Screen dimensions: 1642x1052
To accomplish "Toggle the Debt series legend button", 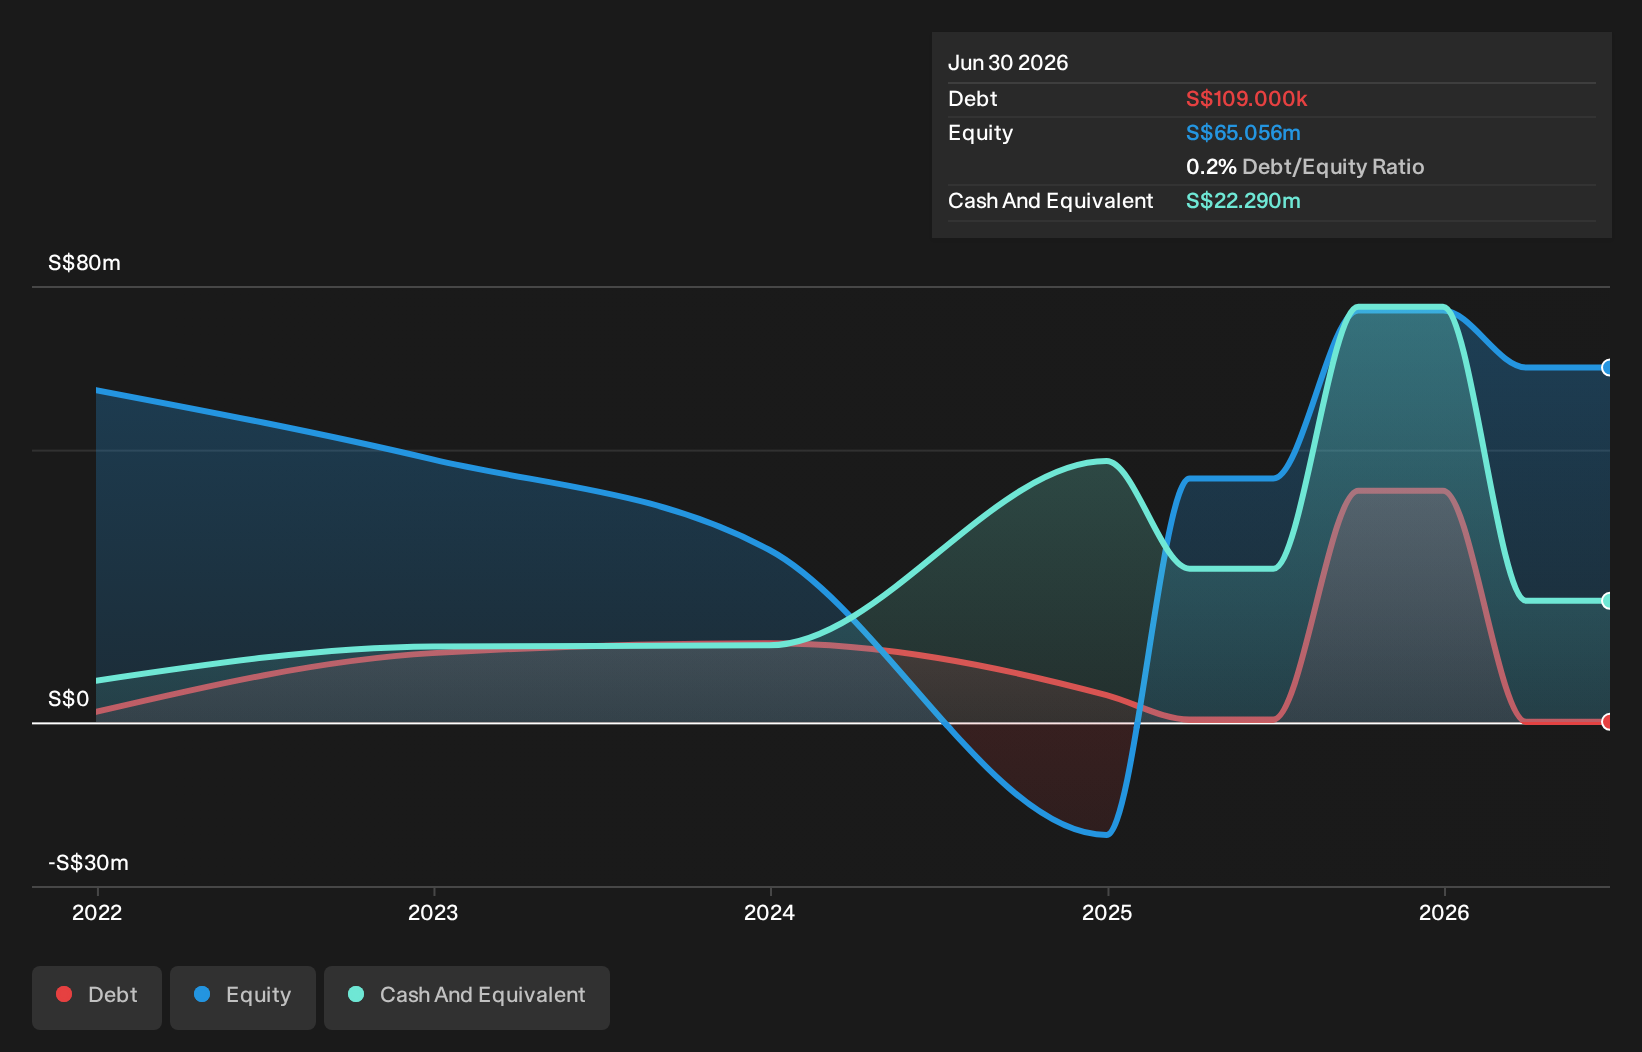I will pos(97,997).
